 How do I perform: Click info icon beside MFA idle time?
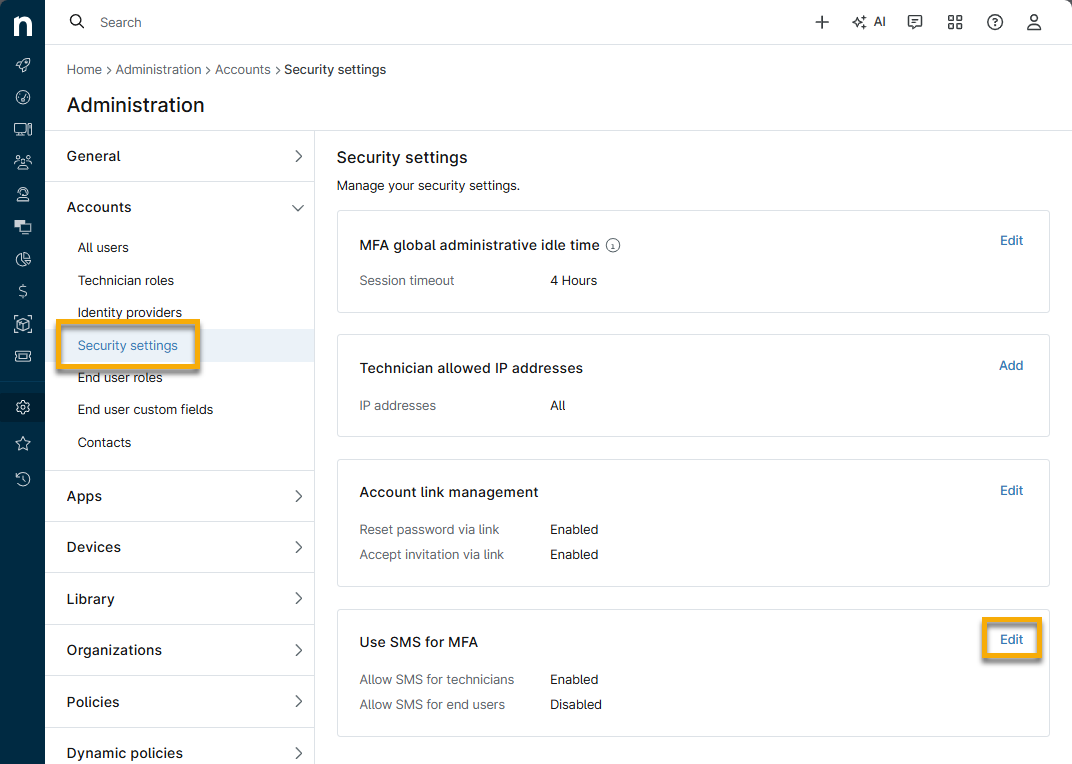[613, 246]
